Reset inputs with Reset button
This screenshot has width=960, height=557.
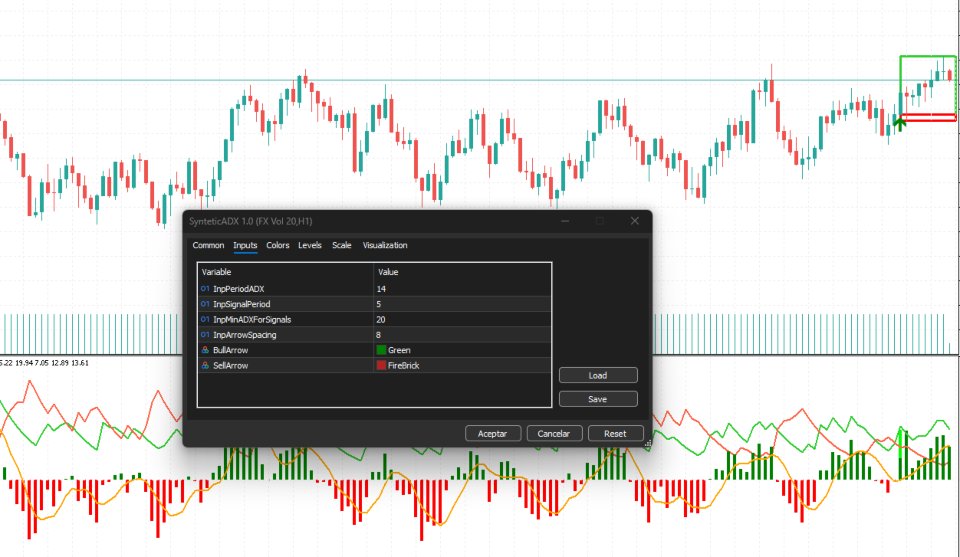tap(615, 433)
